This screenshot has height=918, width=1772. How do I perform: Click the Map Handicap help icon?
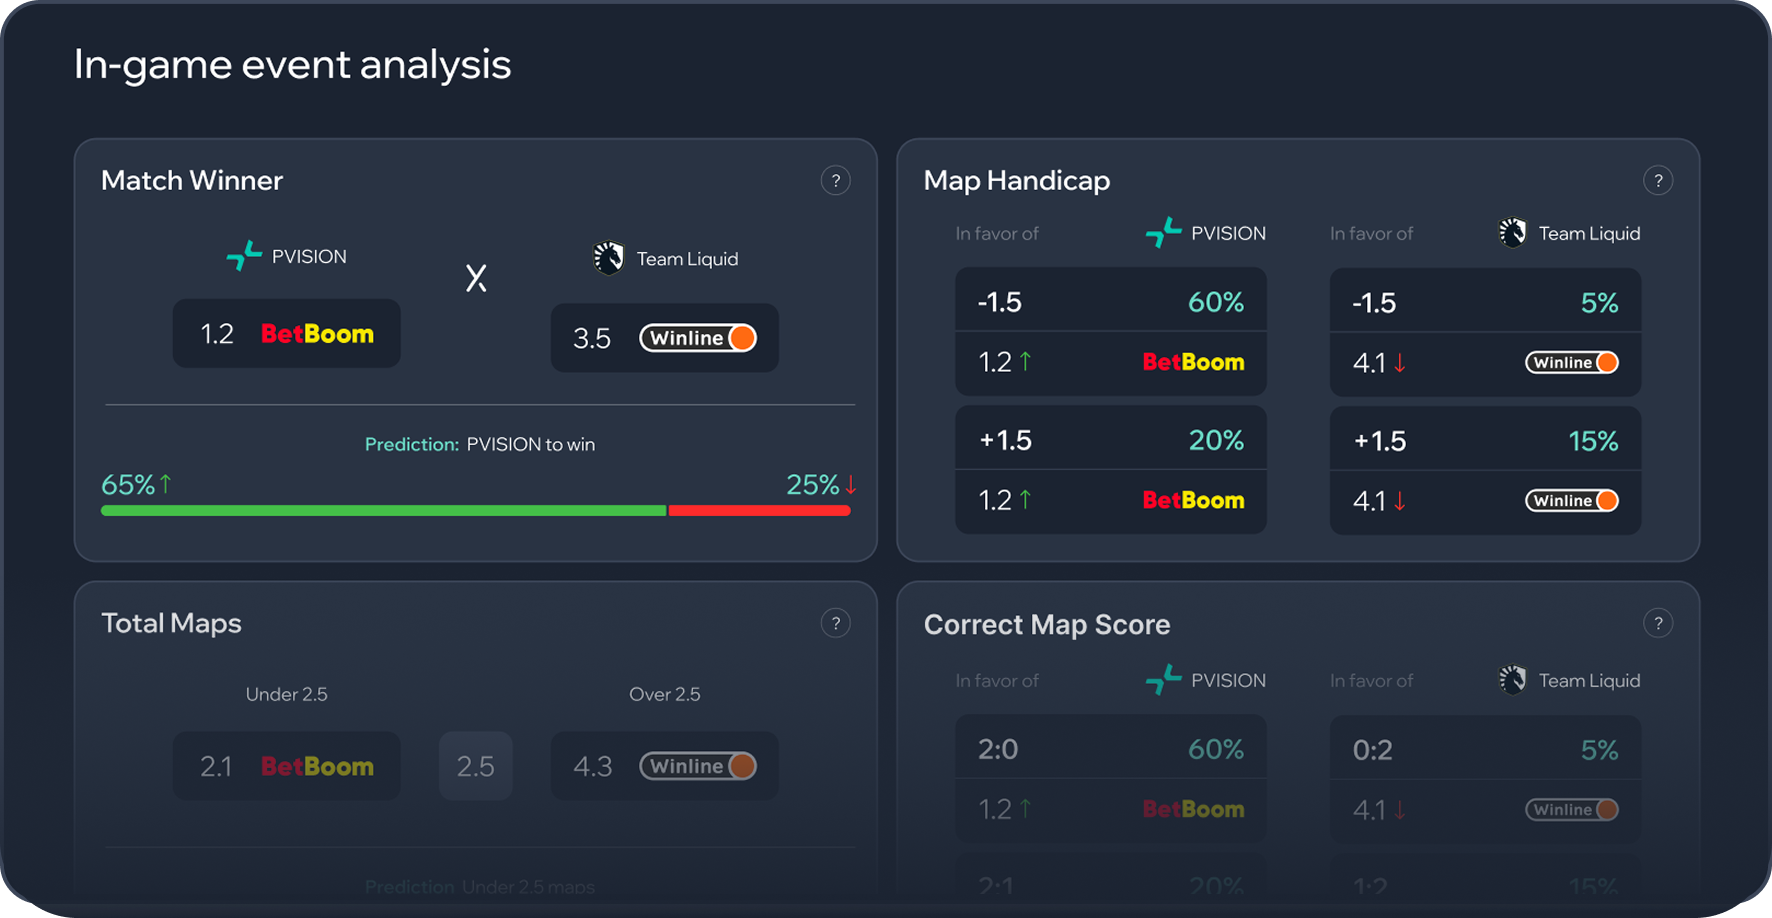click(1657, 181)
